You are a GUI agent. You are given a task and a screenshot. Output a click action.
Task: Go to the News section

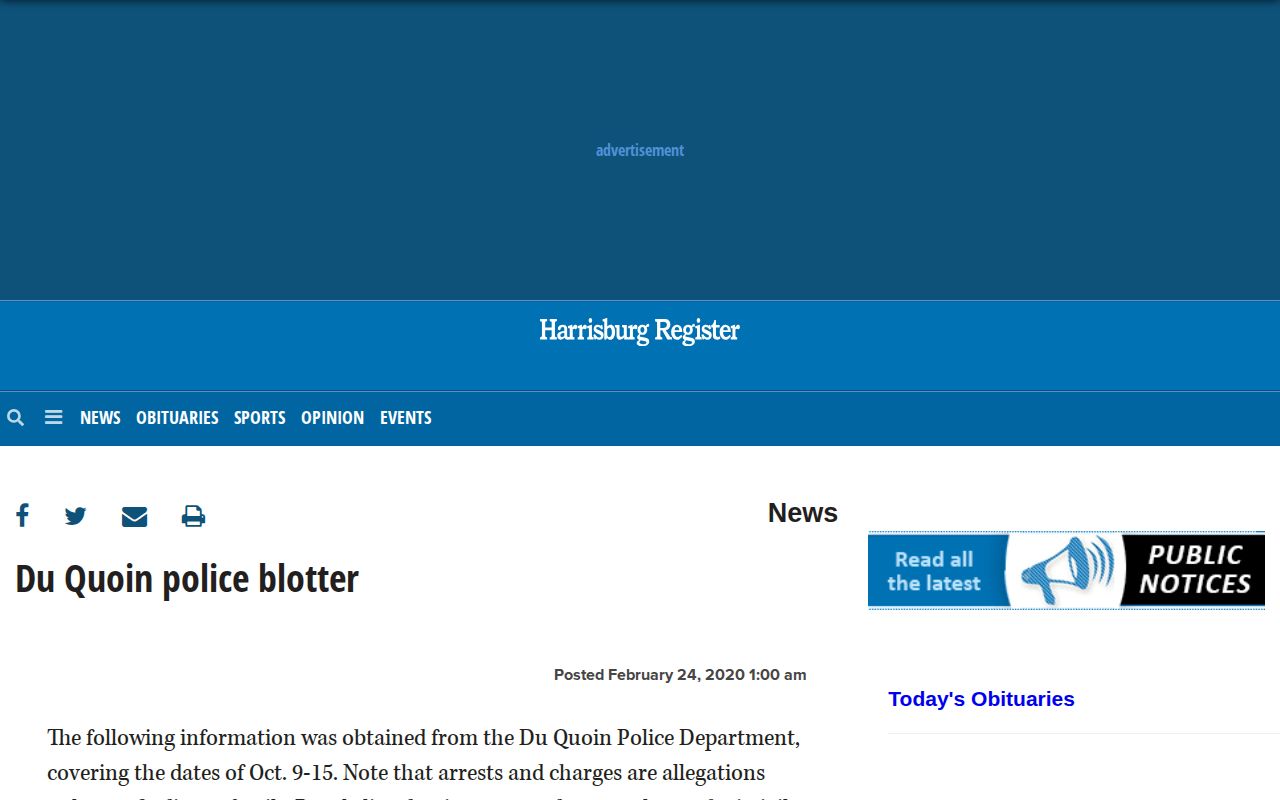100,418
